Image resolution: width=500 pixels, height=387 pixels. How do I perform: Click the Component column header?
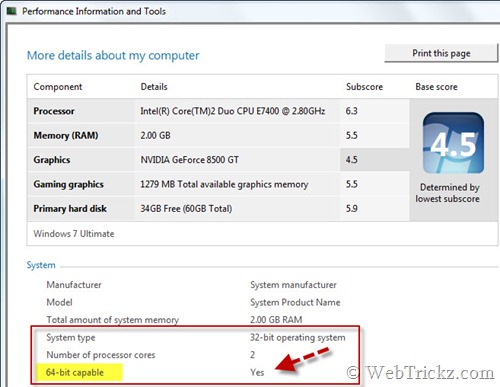pyautogui.click(x=58, y=87)
